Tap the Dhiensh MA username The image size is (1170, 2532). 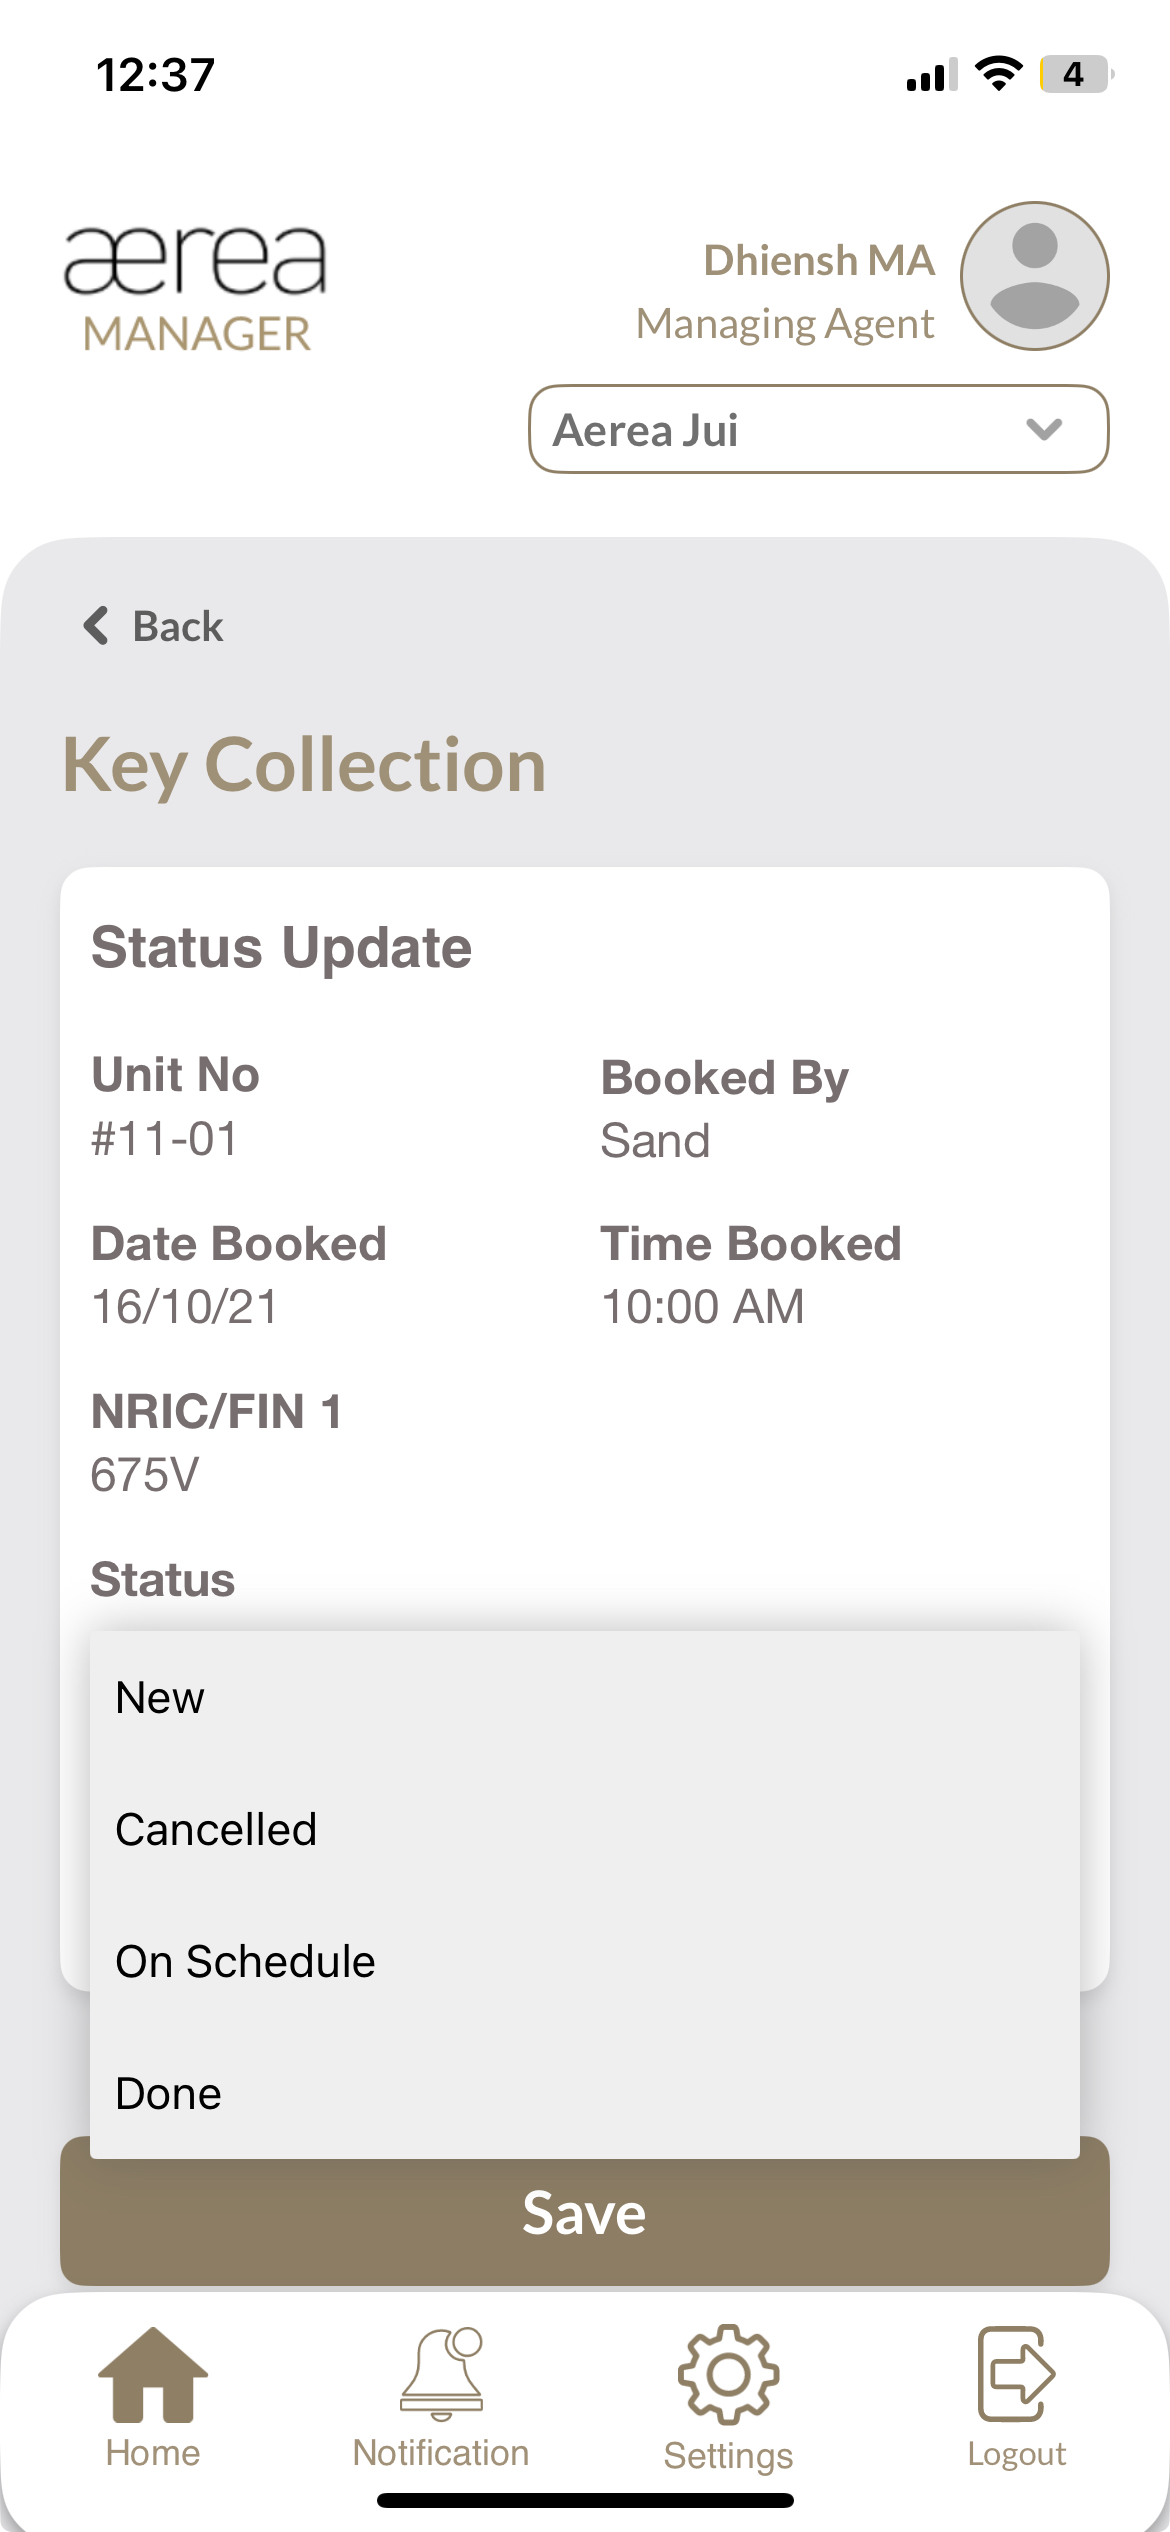click(x=819, y=260)
